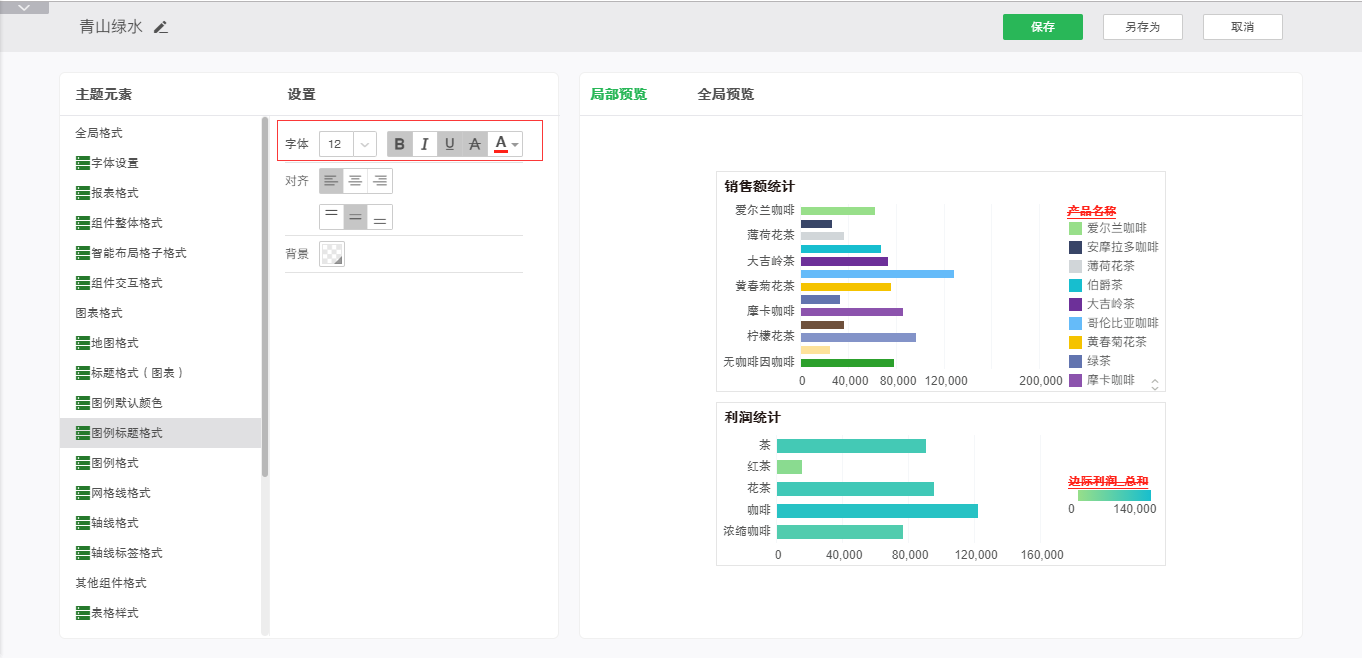Toggle strikethrough formatting

[x=475, y=144]
